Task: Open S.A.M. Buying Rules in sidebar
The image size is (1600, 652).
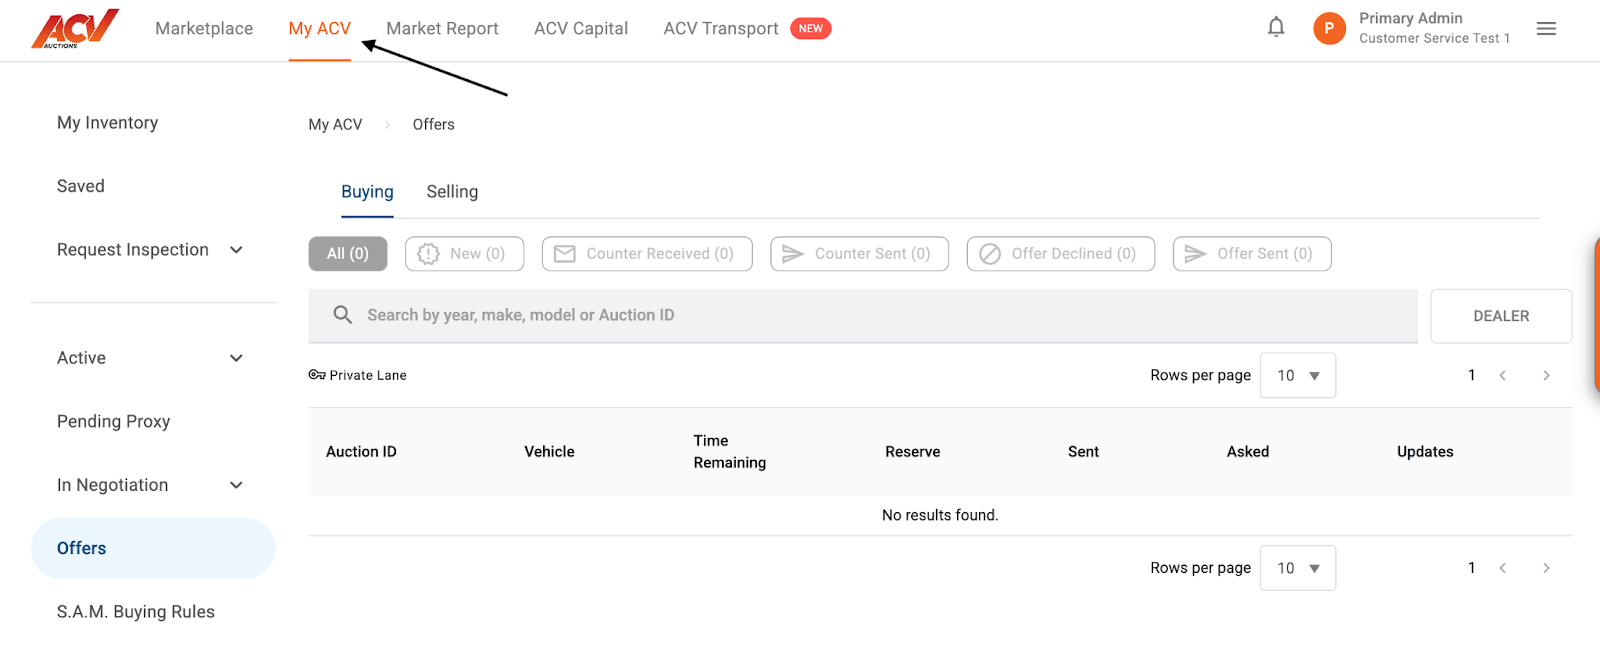Action: click(x=136, y=612)
